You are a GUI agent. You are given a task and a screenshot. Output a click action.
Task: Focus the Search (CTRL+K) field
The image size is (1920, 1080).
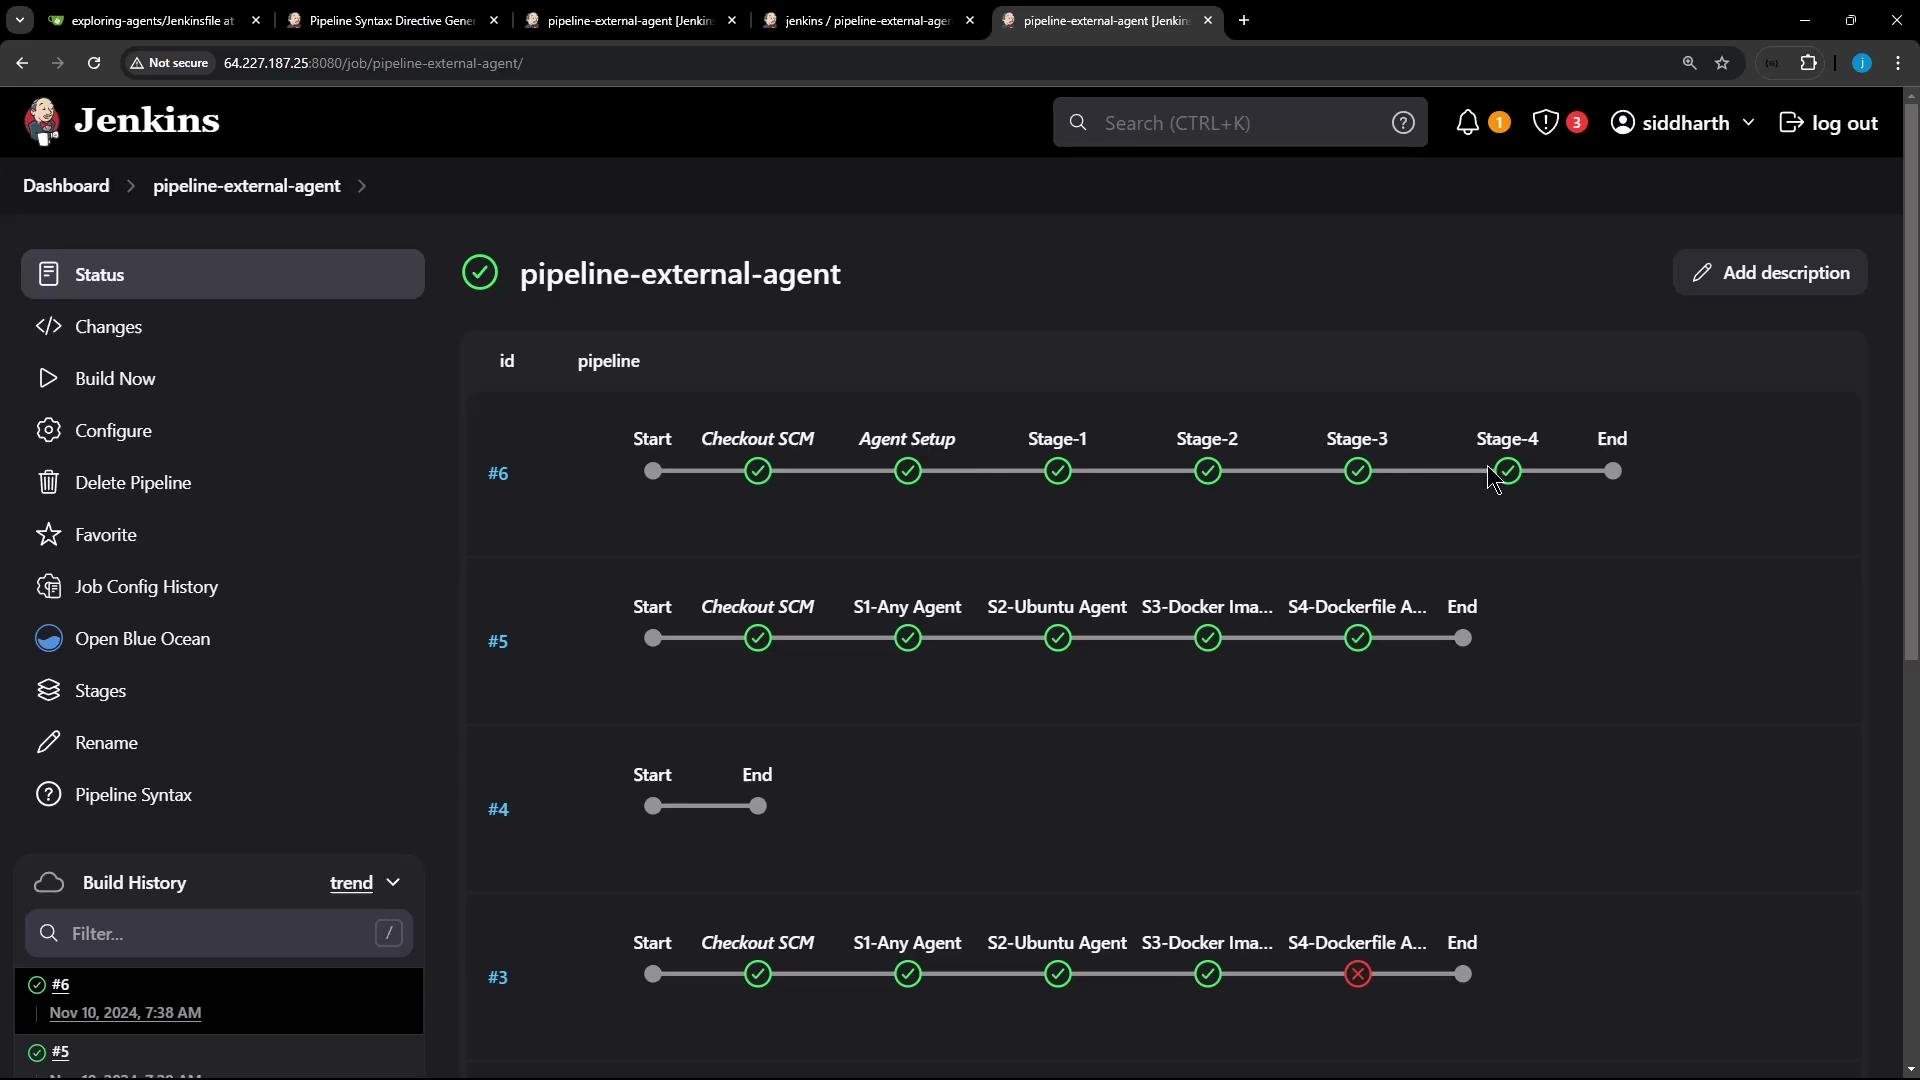(x=1240, y=122)
